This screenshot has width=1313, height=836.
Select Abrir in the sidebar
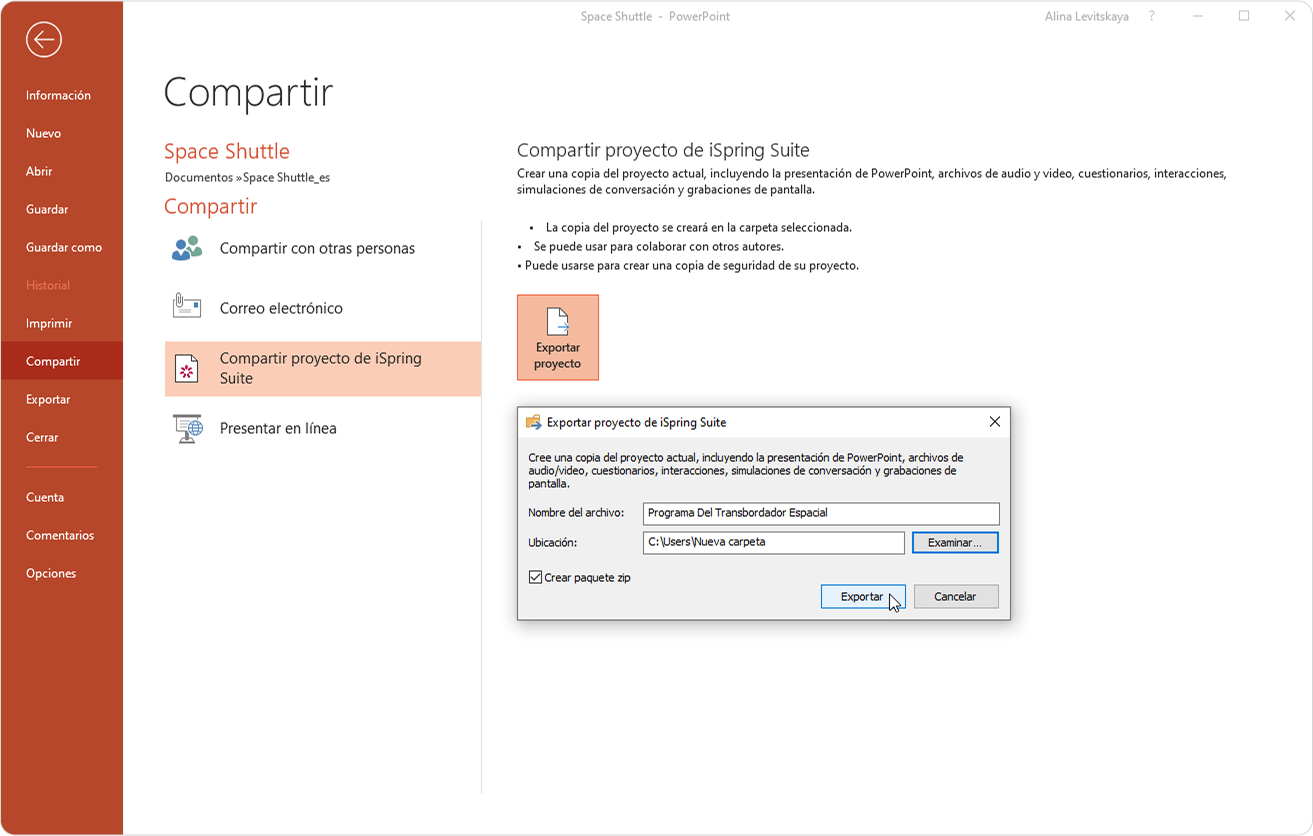tap(39, 171)
